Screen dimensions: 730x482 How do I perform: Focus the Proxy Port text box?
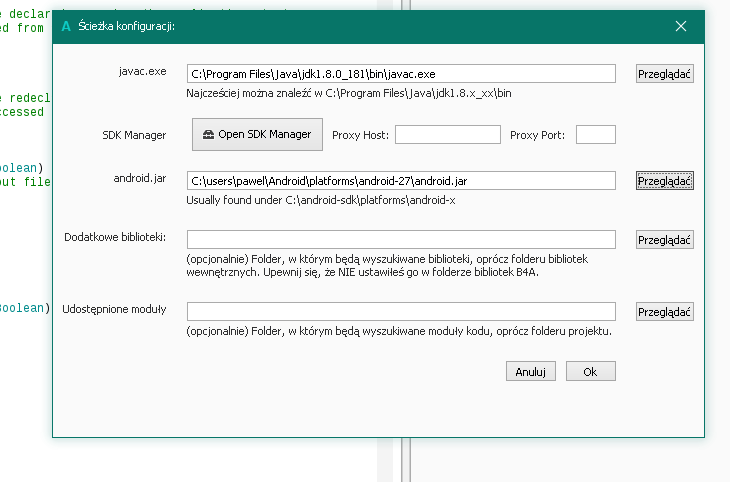pos(595,134)
